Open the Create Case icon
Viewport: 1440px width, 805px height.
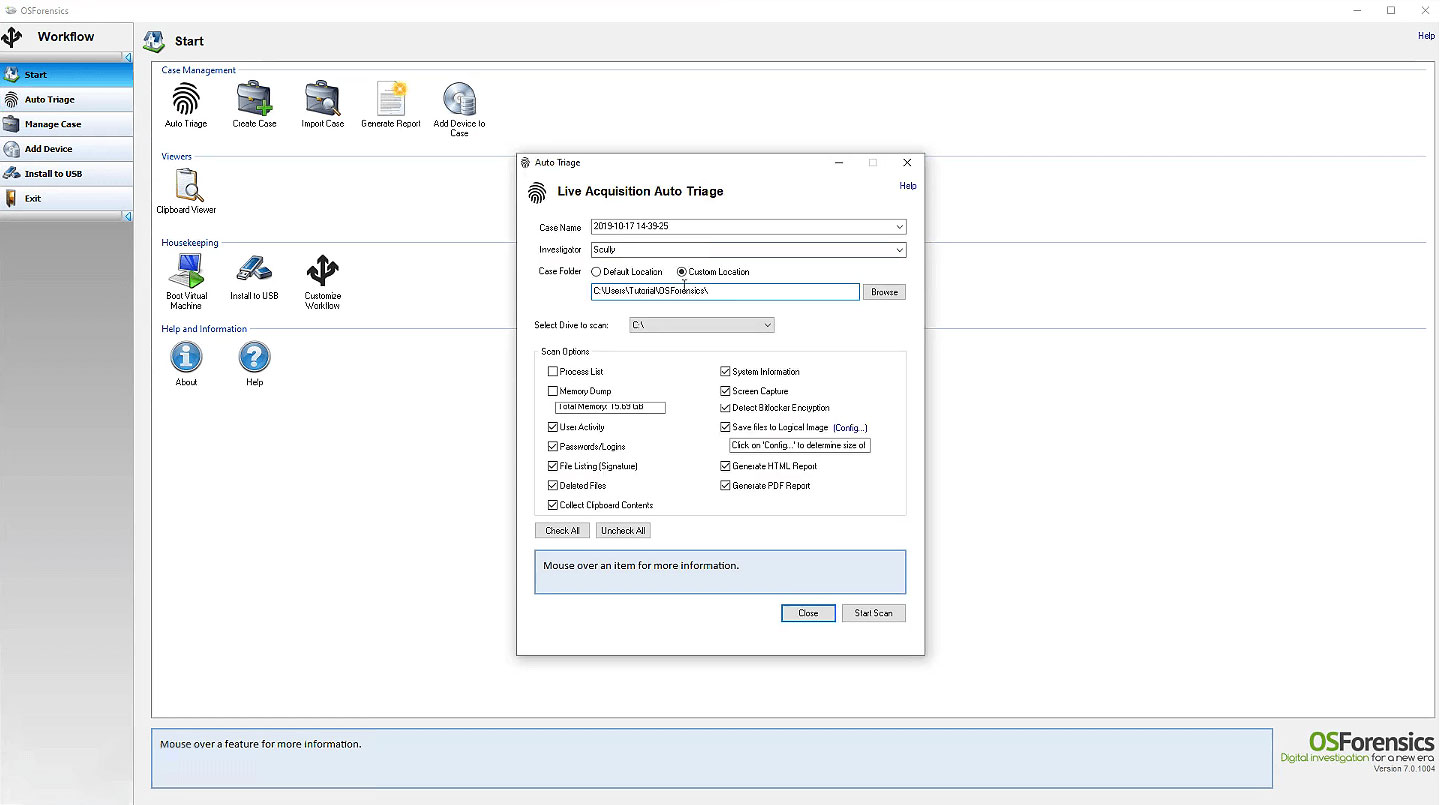[x=254, y=100]
